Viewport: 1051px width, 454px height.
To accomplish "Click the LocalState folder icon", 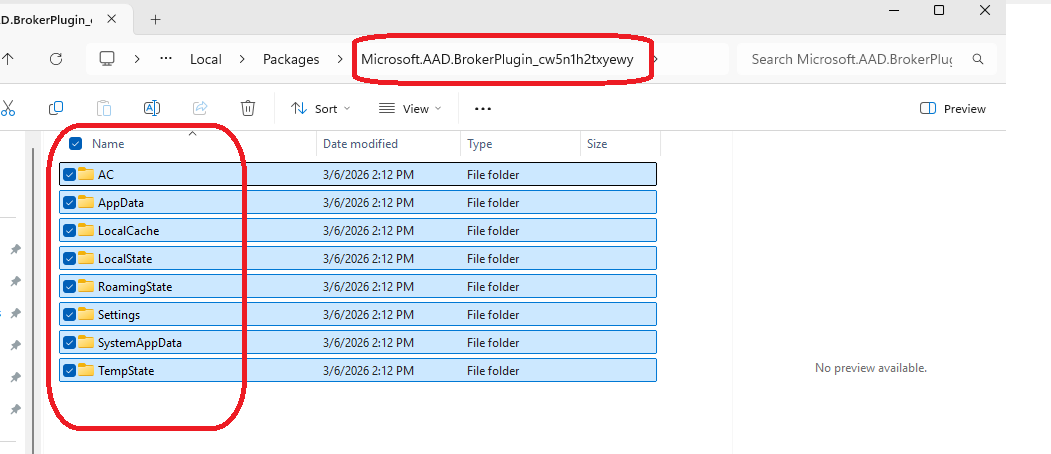I will [86, 258].
